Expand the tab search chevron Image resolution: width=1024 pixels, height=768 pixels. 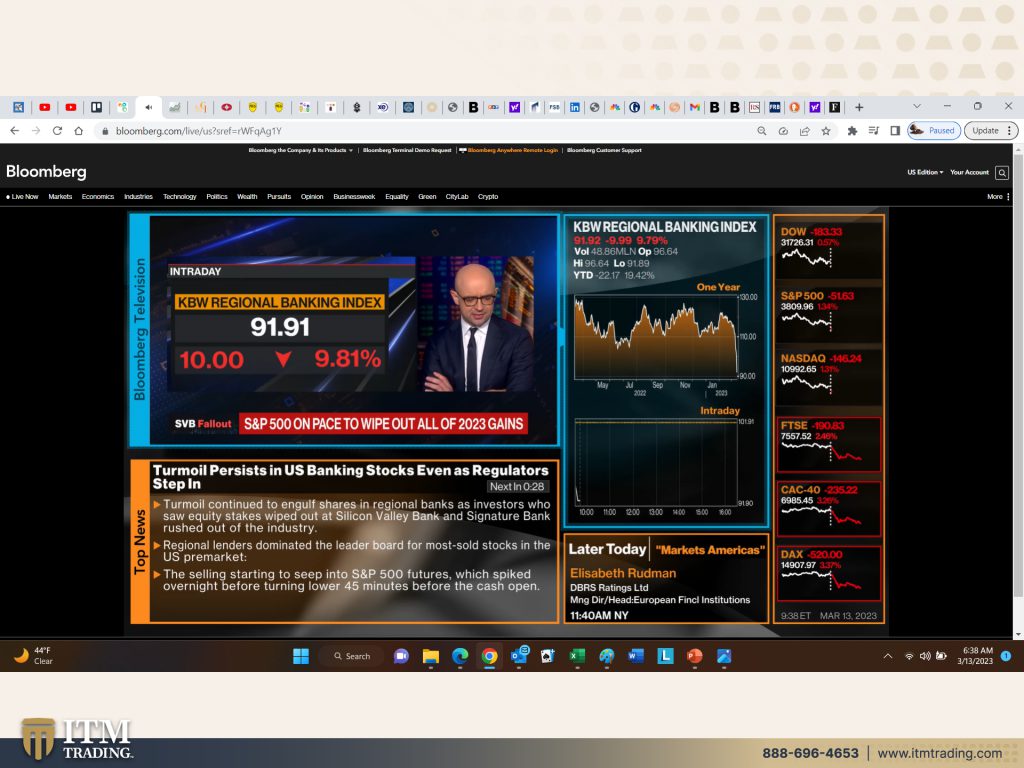[917, 106]
